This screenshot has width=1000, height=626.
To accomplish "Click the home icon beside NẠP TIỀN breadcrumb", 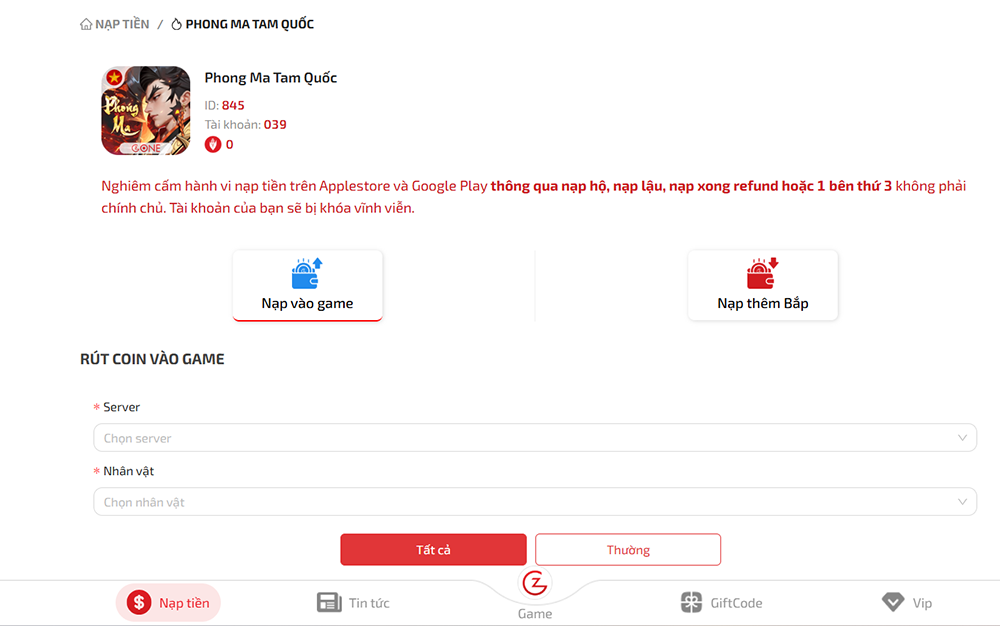I will point(86,24).
